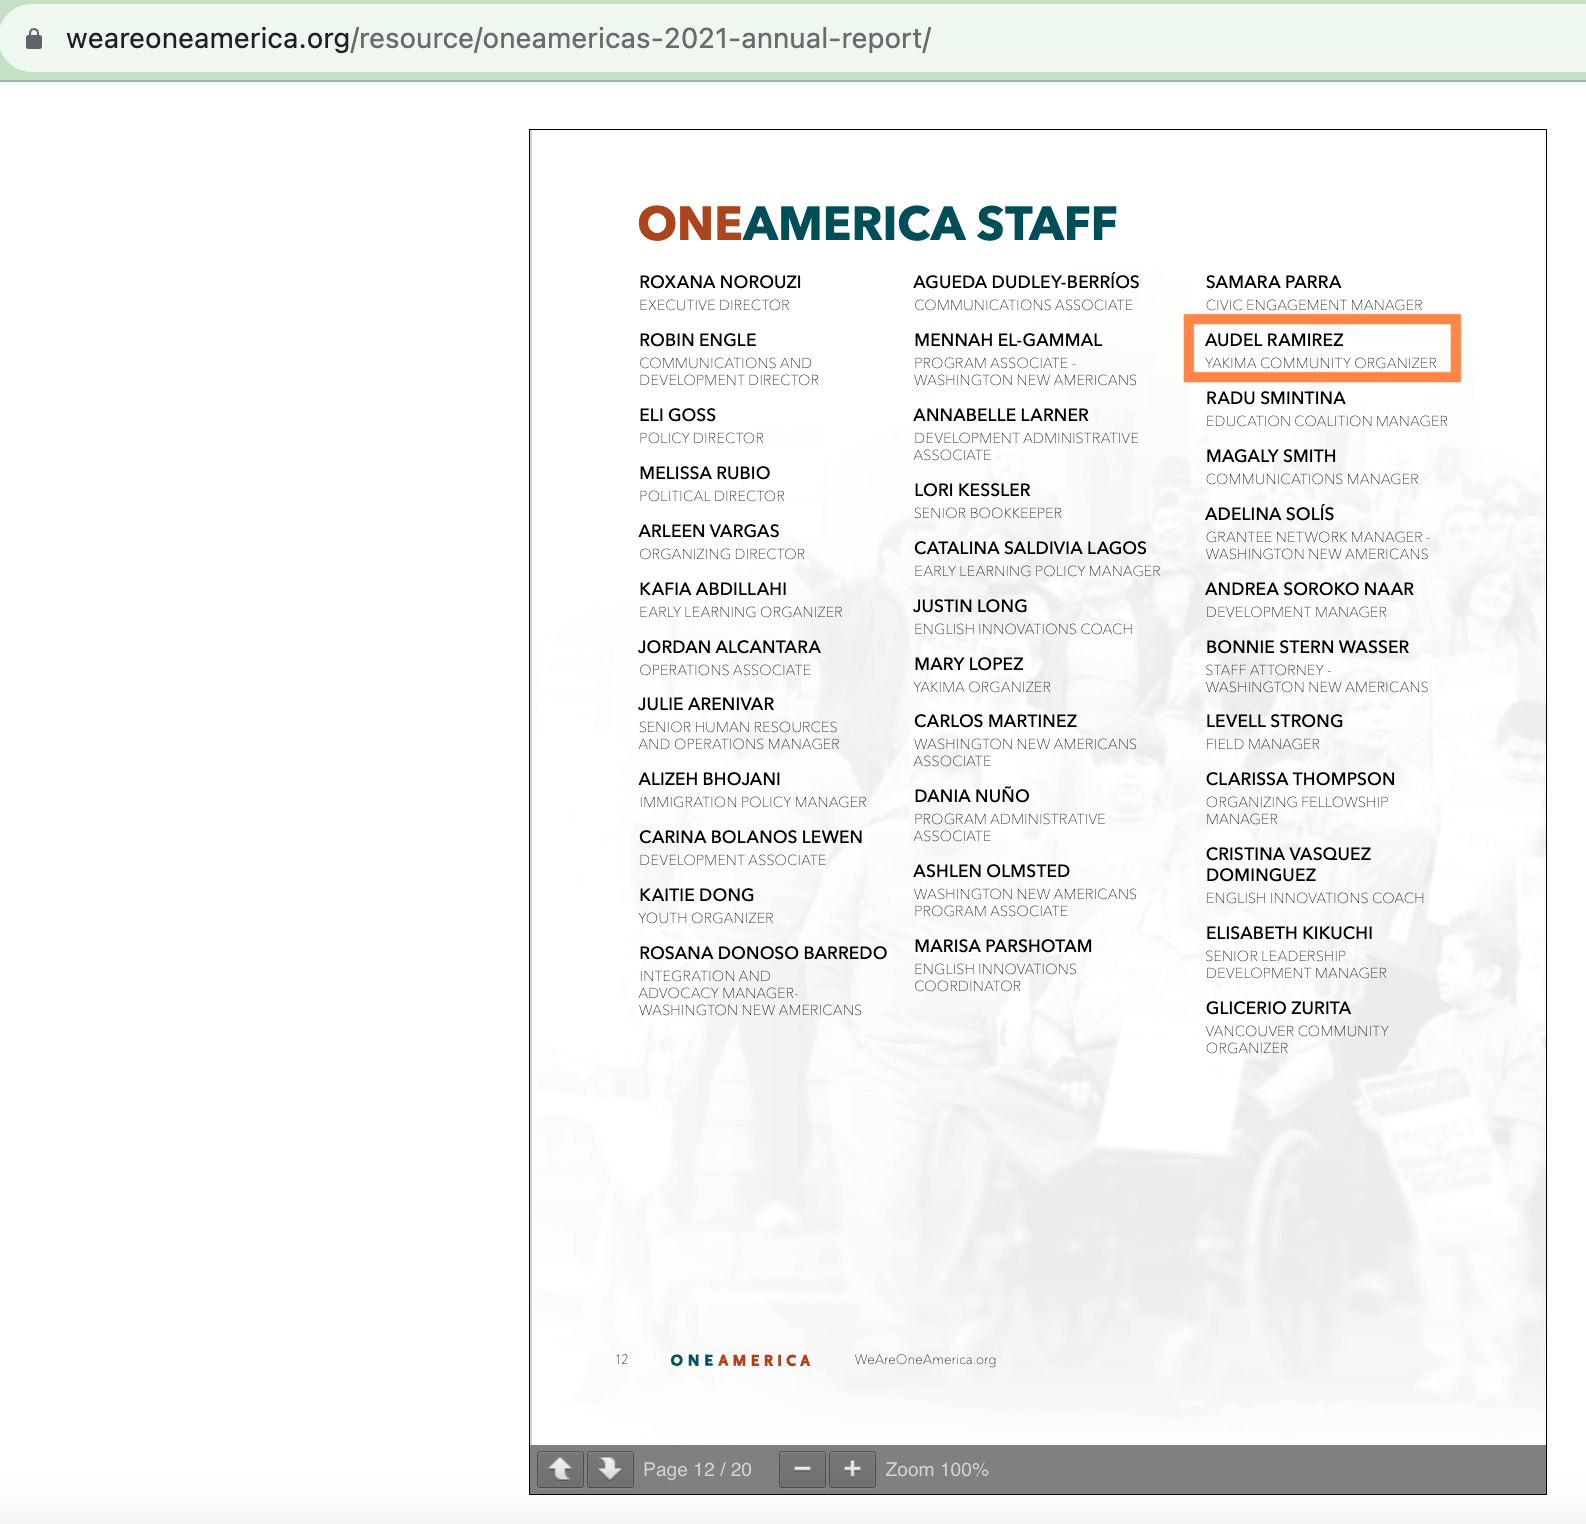
Task: Select the name Arleen Vargas
Action: coord(709,531)
